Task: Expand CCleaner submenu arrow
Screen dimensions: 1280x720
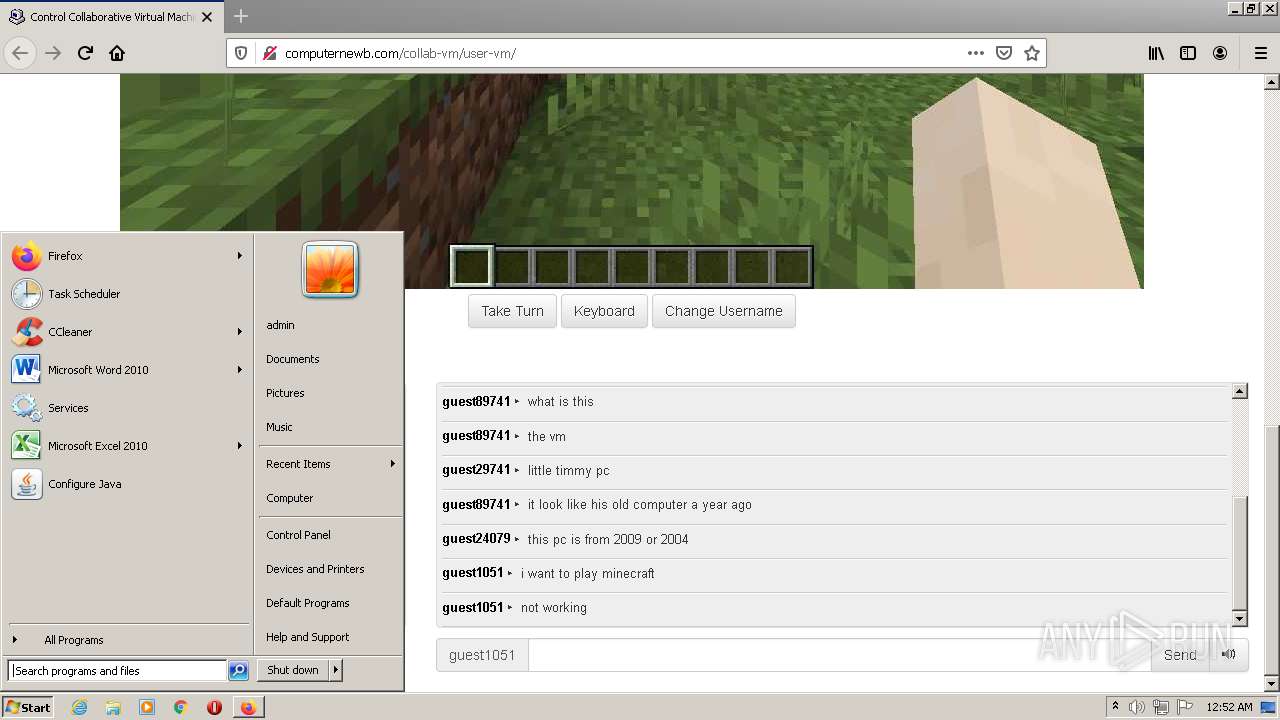Action: point(240,332)
